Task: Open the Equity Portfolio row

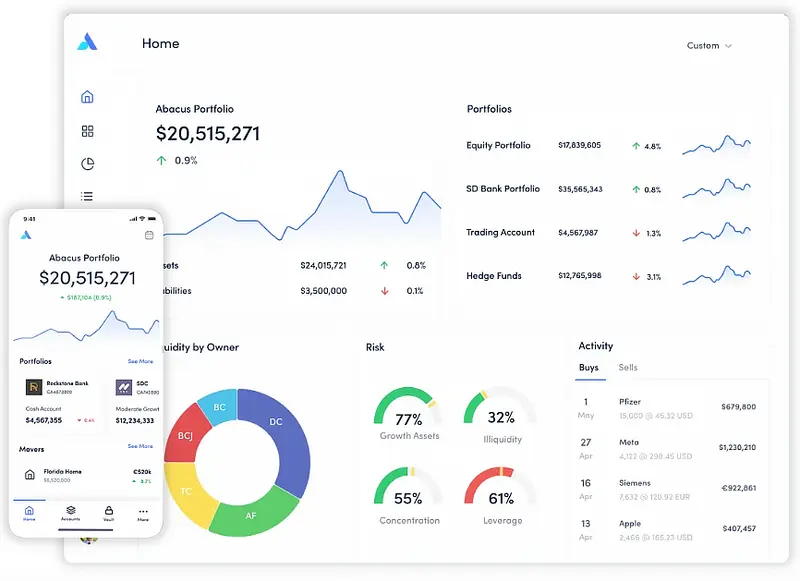Action: coord(498,146)
